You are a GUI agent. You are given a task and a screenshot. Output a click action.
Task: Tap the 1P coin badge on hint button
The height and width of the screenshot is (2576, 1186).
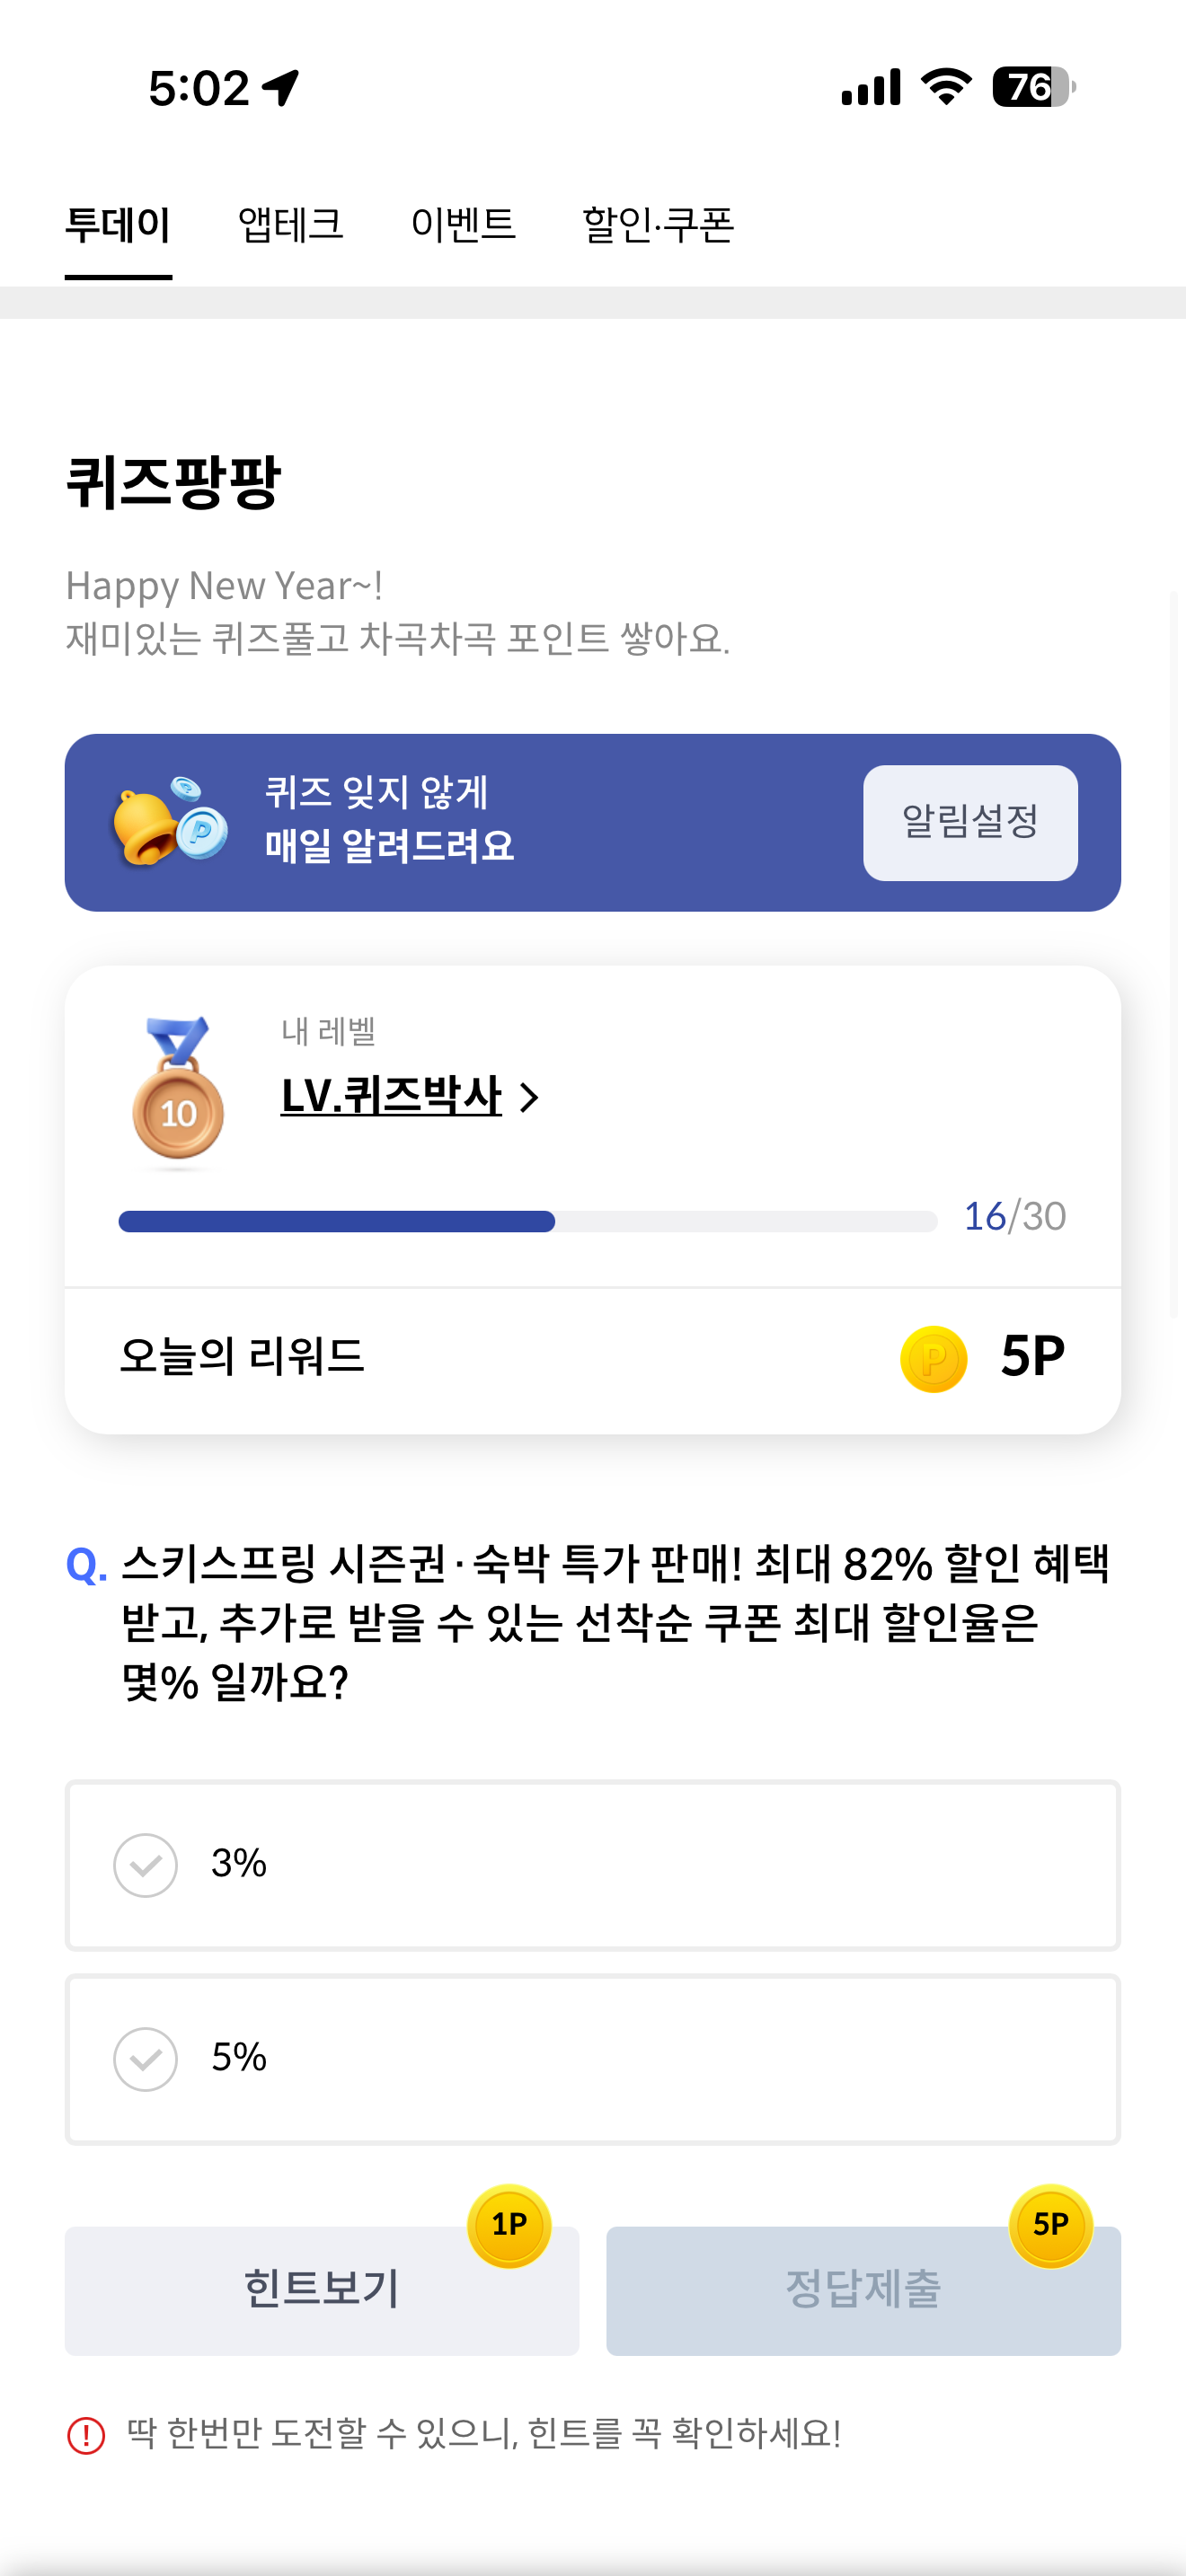pos(509,2225)
